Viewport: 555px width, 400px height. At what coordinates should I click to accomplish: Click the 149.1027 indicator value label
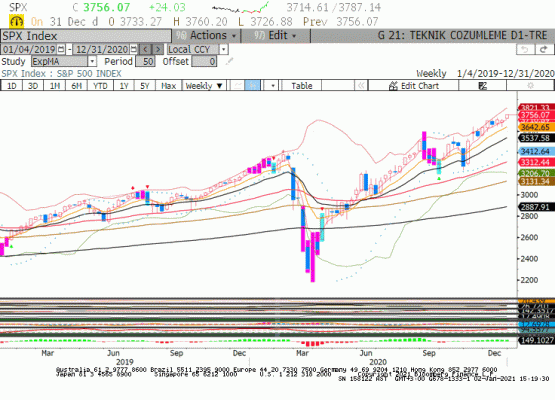536,341
